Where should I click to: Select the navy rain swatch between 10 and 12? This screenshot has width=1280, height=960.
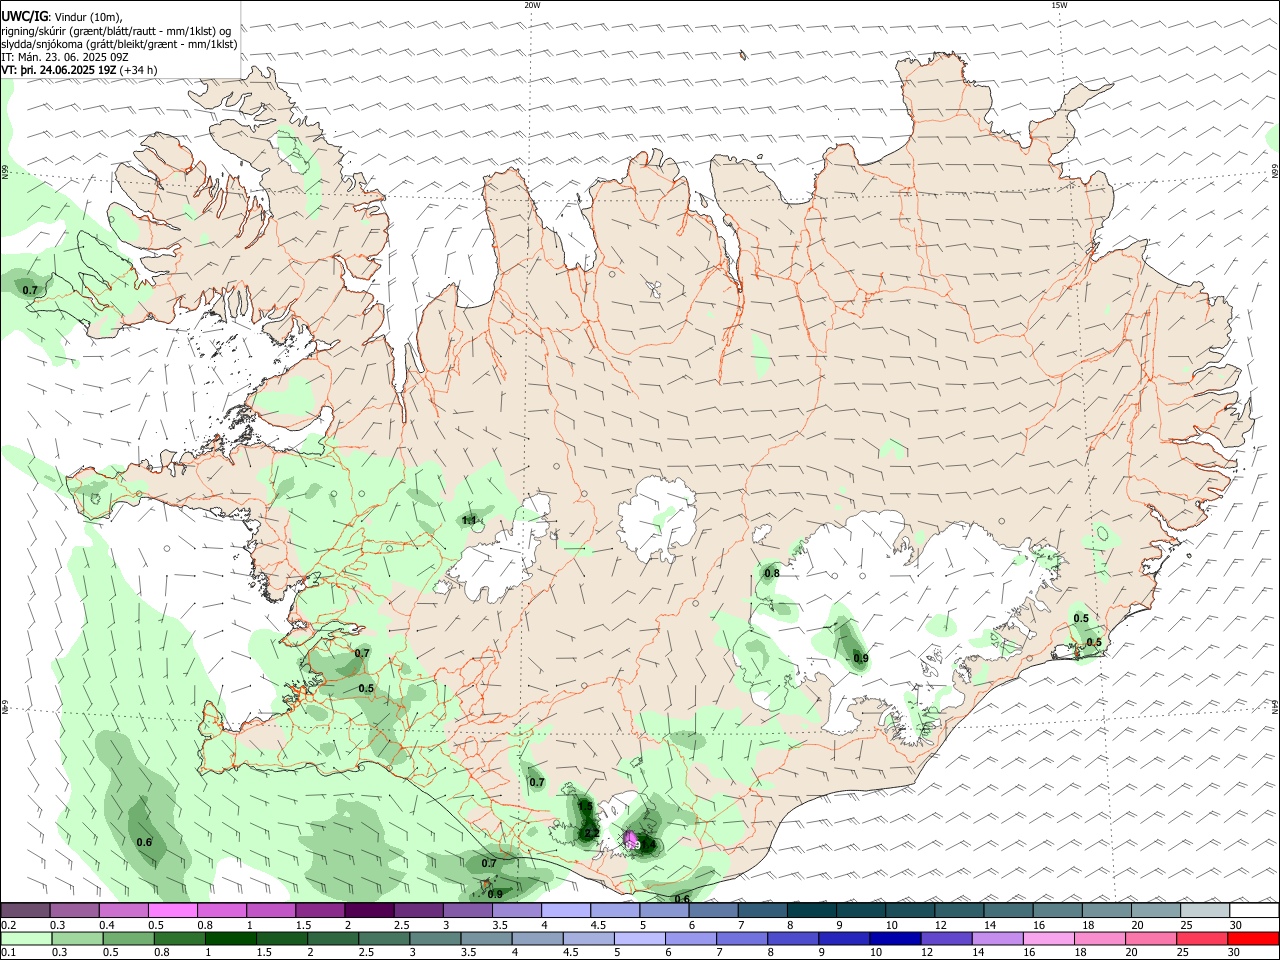(x=896, y=938)
